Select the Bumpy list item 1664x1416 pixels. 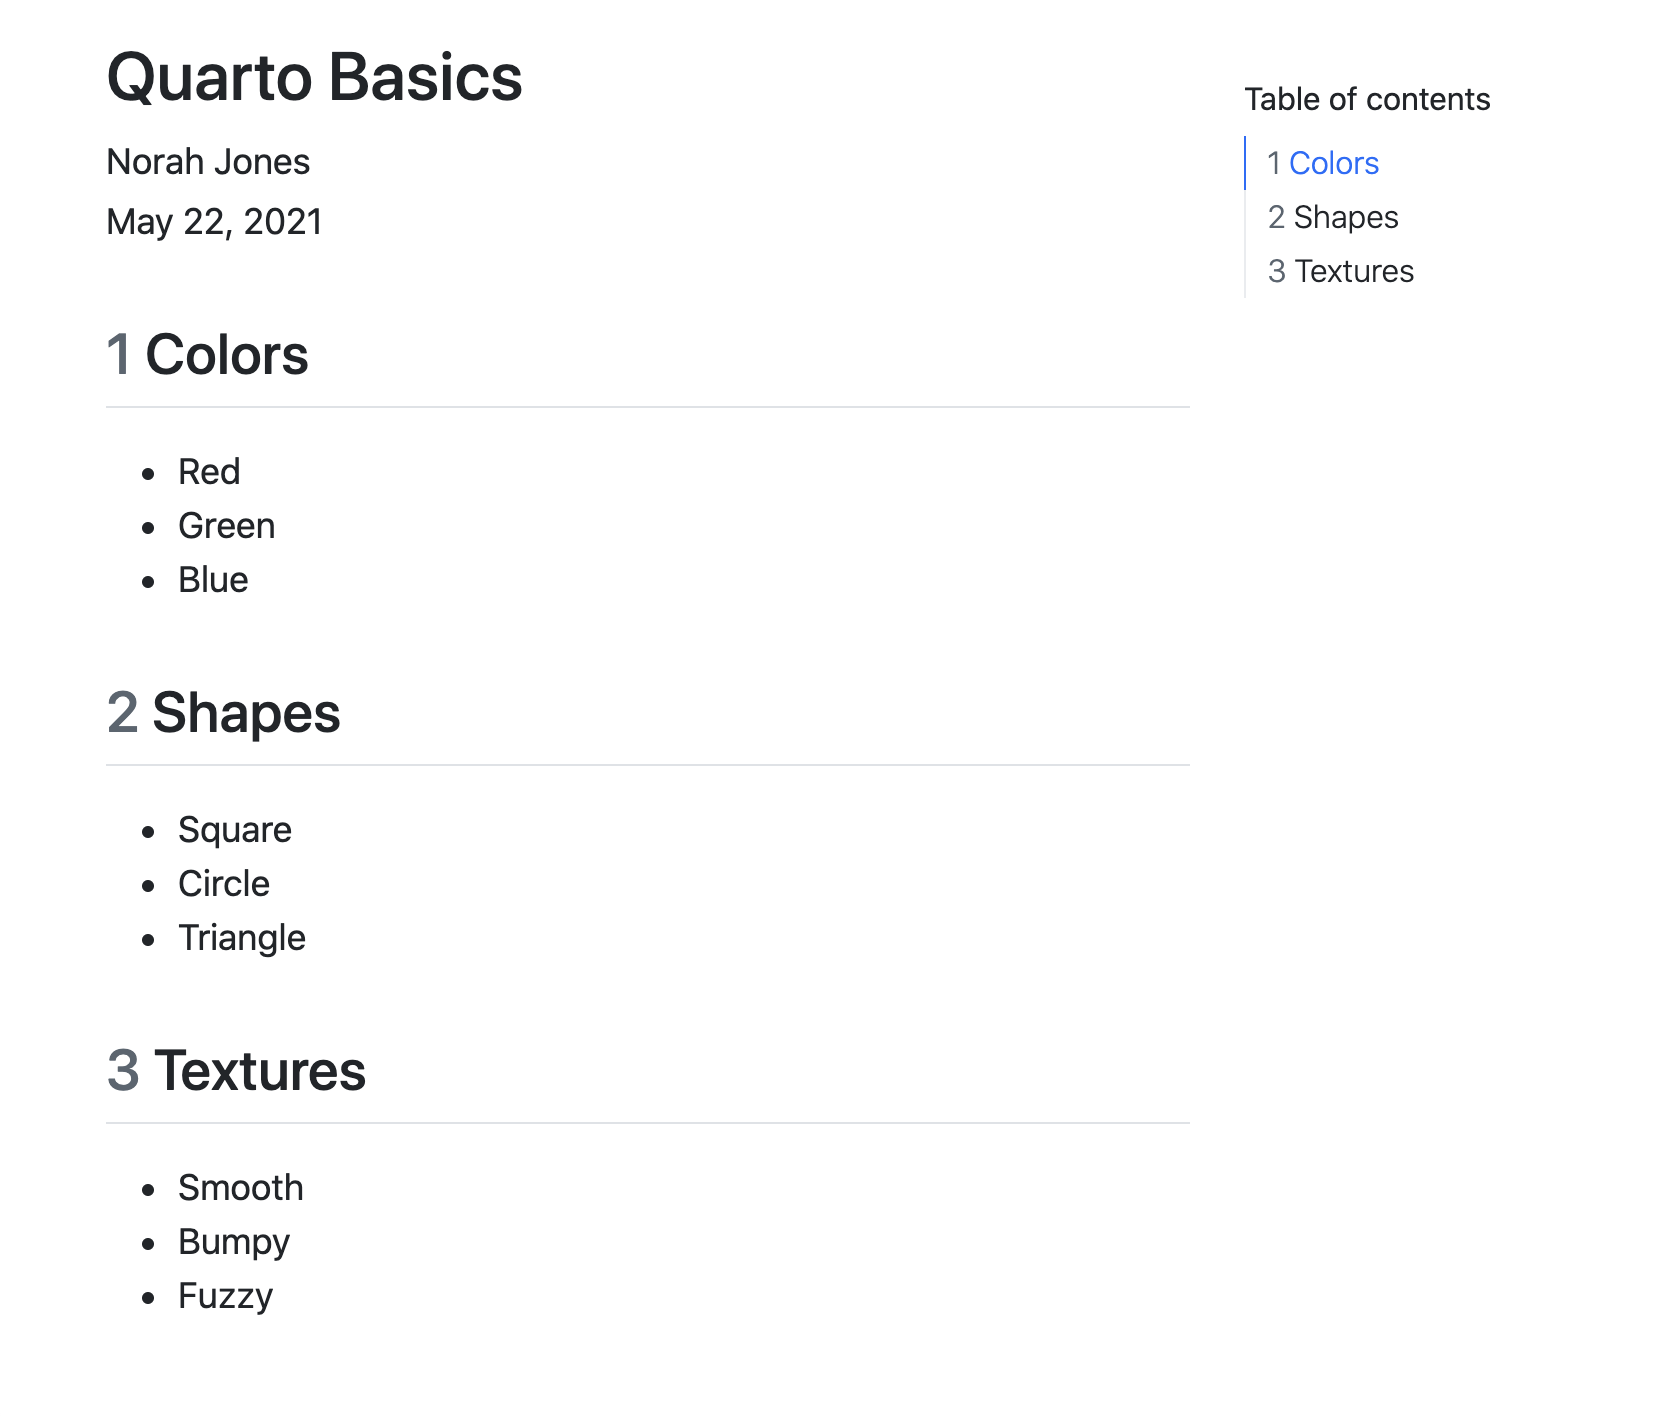tap(233, 1241)
